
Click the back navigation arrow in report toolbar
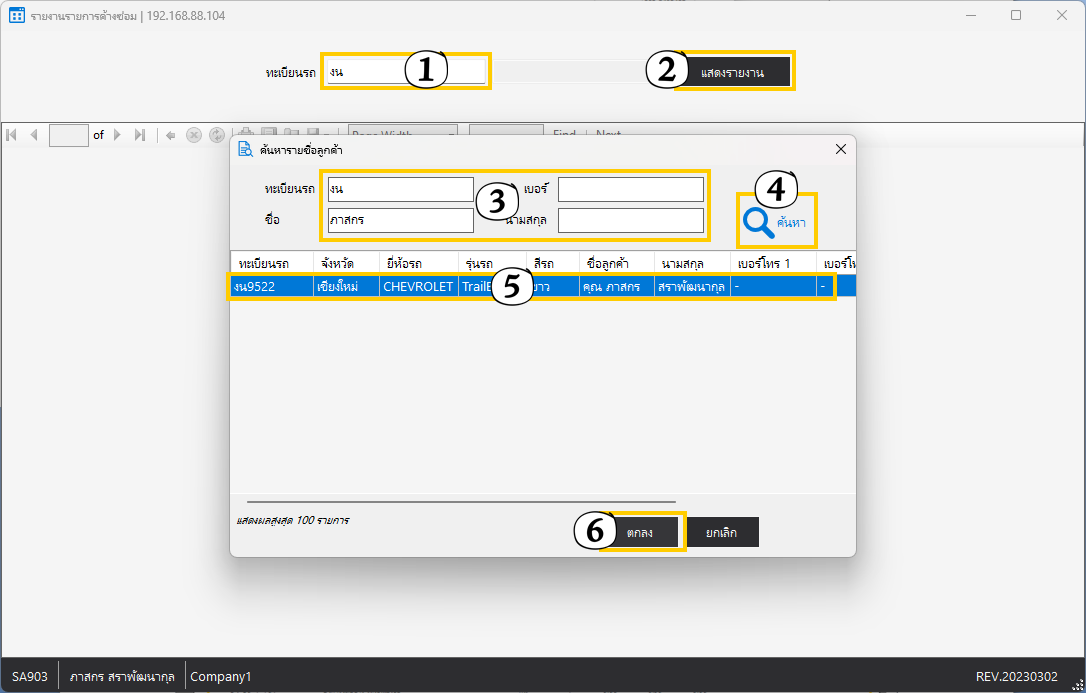click(171, 135)
